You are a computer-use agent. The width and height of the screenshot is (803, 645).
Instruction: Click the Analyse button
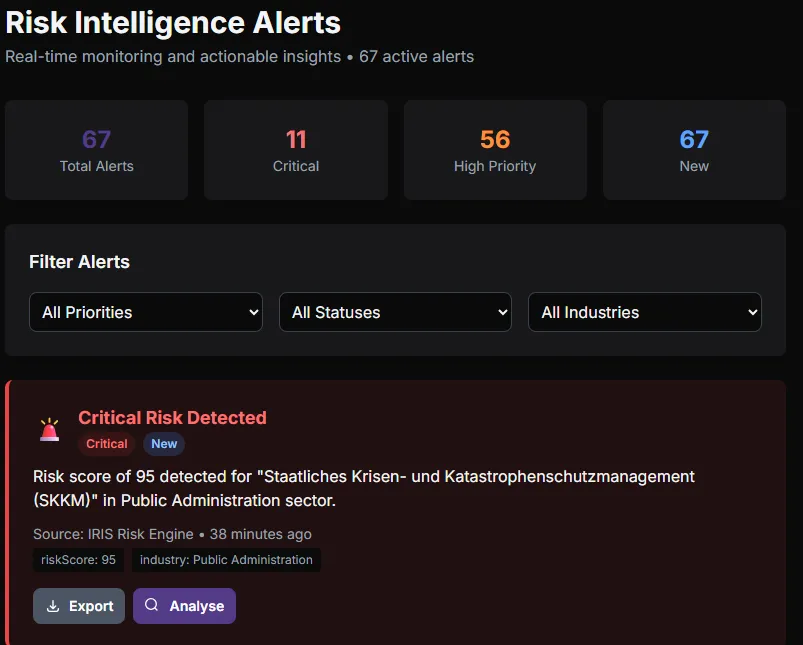pyautogui.click(x=184, y=606)
